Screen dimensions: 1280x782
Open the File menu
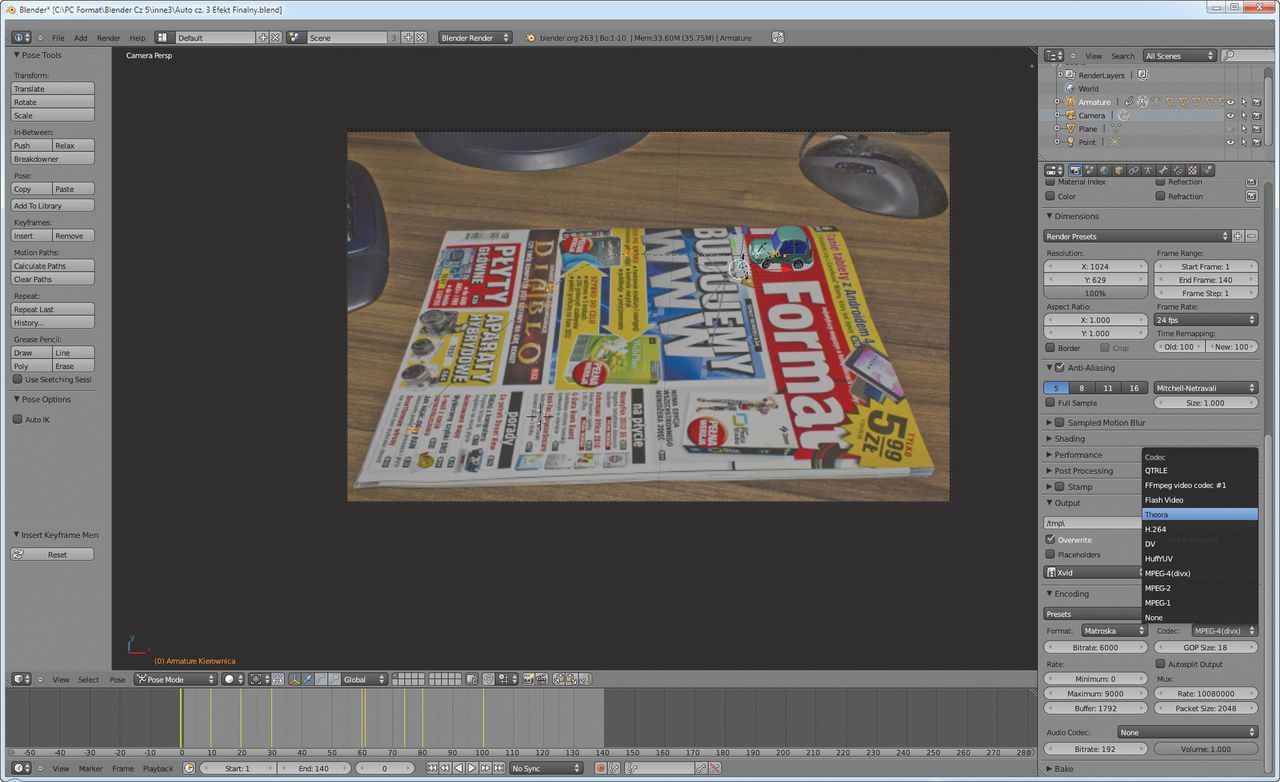pos(58,38)
